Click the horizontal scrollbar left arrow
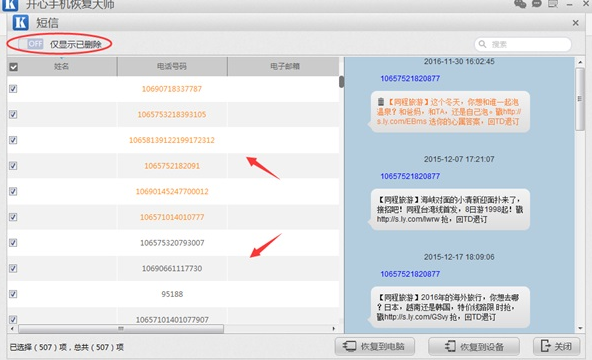Screen dimensions: 592x360 click(12, 329)
